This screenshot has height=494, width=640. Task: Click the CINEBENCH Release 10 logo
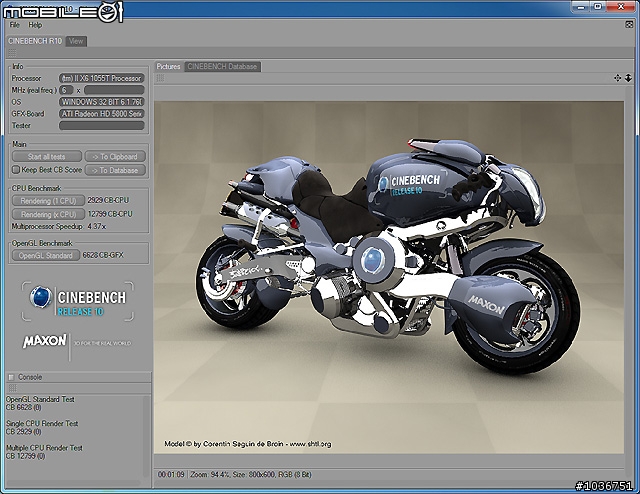(78, 301)
